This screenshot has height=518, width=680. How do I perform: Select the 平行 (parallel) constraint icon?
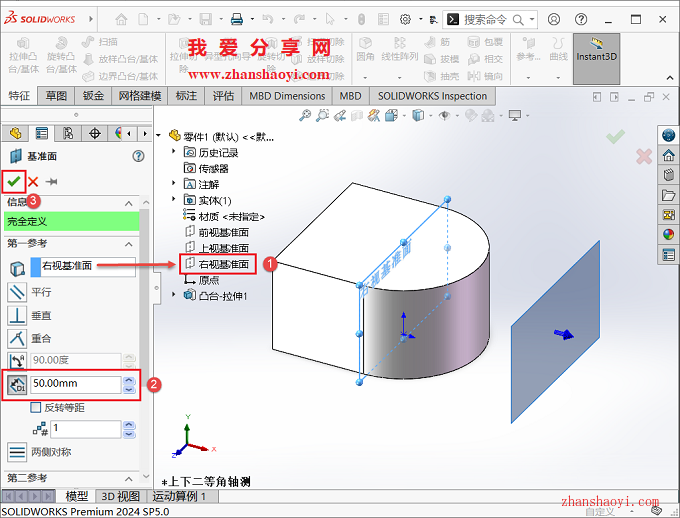17,292
